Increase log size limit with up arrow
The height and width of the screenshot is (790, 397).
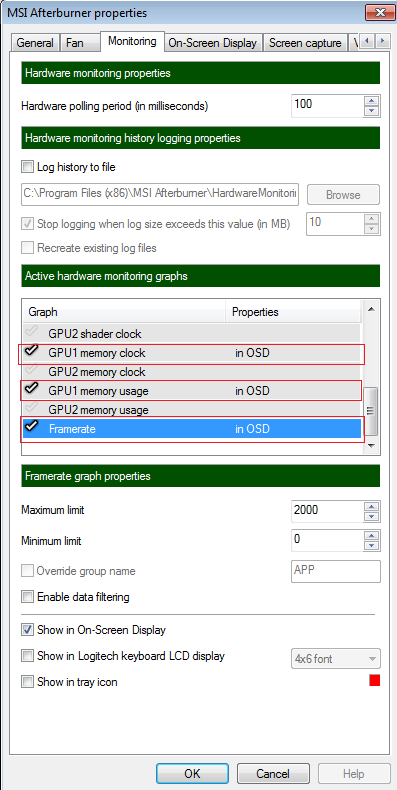[x=372, y=219]
